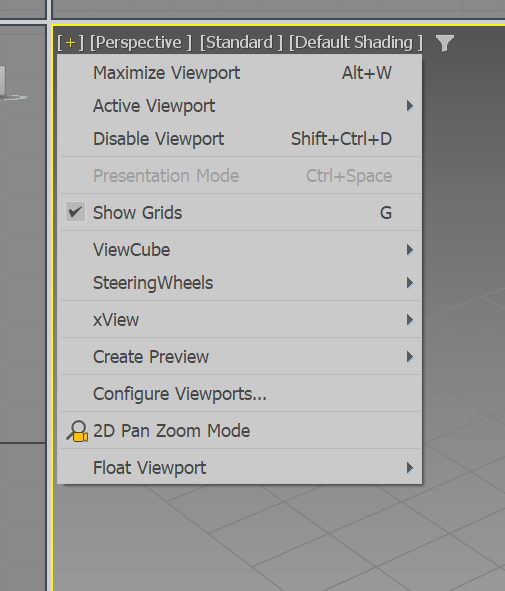Expand the Active Viewport submenu arrow
Screen dimensions: 505x591
pos(410,106)
